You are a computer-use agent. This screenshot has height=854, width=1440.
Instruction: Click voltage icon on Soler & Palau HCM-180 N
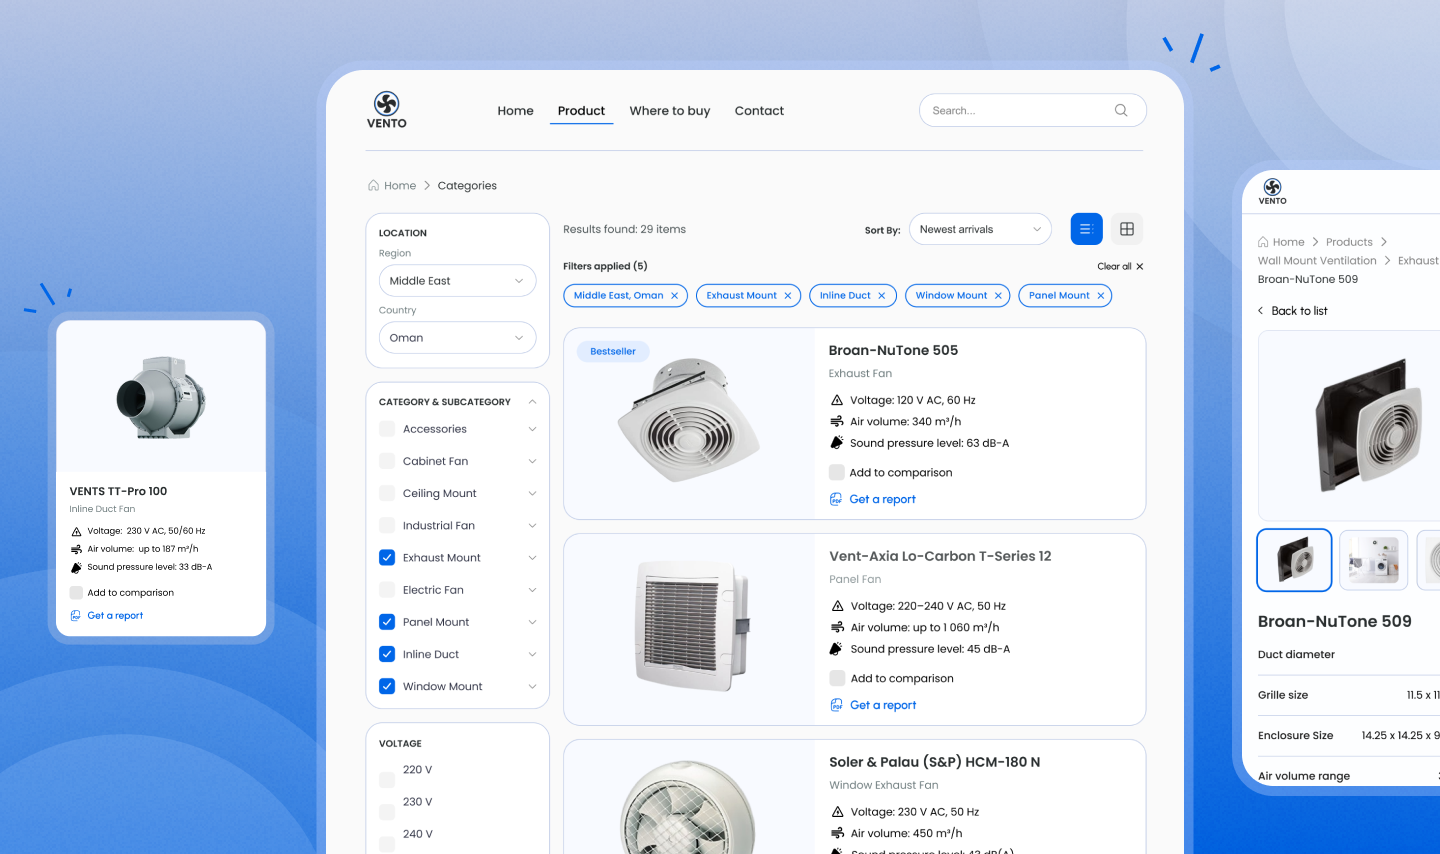[x=837, y=812]
